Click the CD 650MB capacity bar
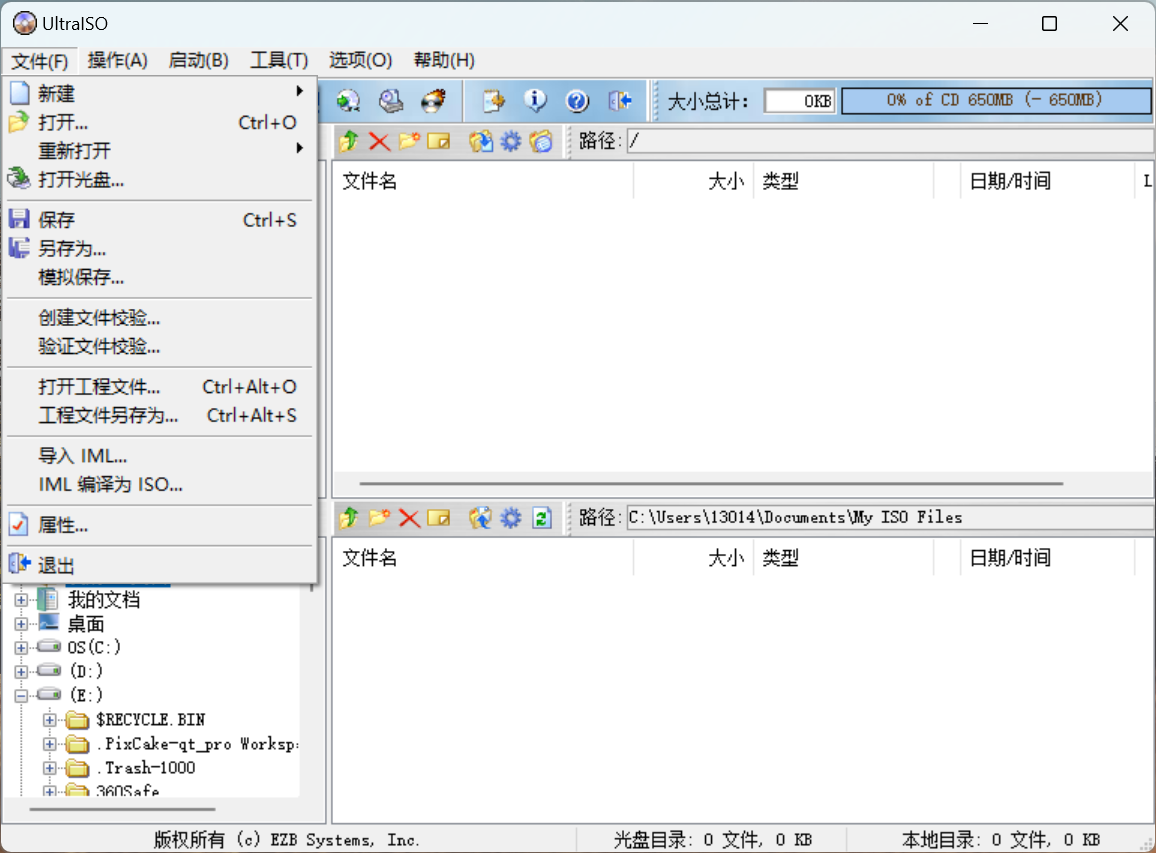 point(996,100)
